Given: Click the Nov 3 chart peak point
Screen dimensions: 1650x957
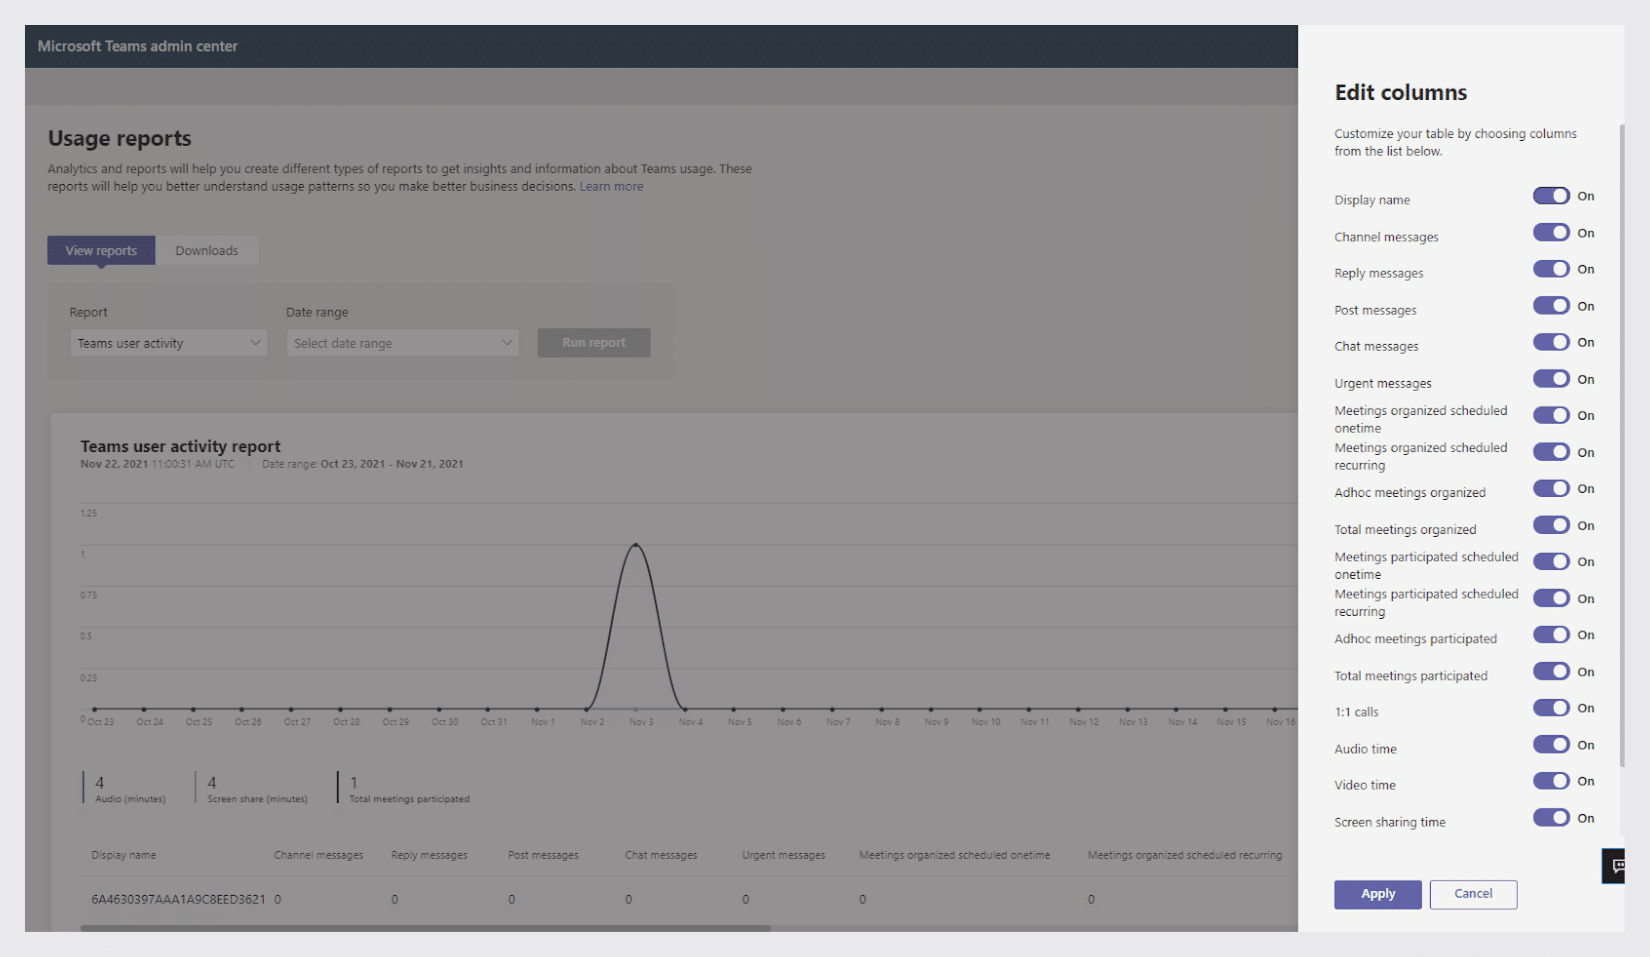Looking at the screenshot, I should point(636,545).
